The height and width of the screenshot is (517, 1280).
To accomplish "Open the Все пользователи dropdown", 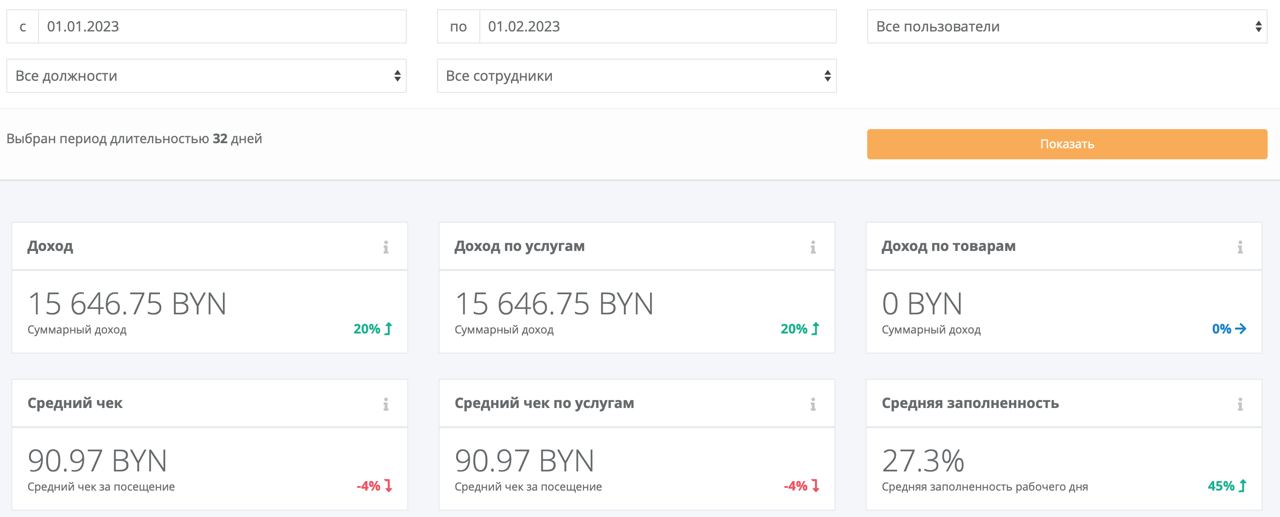I will (1067, 27).
